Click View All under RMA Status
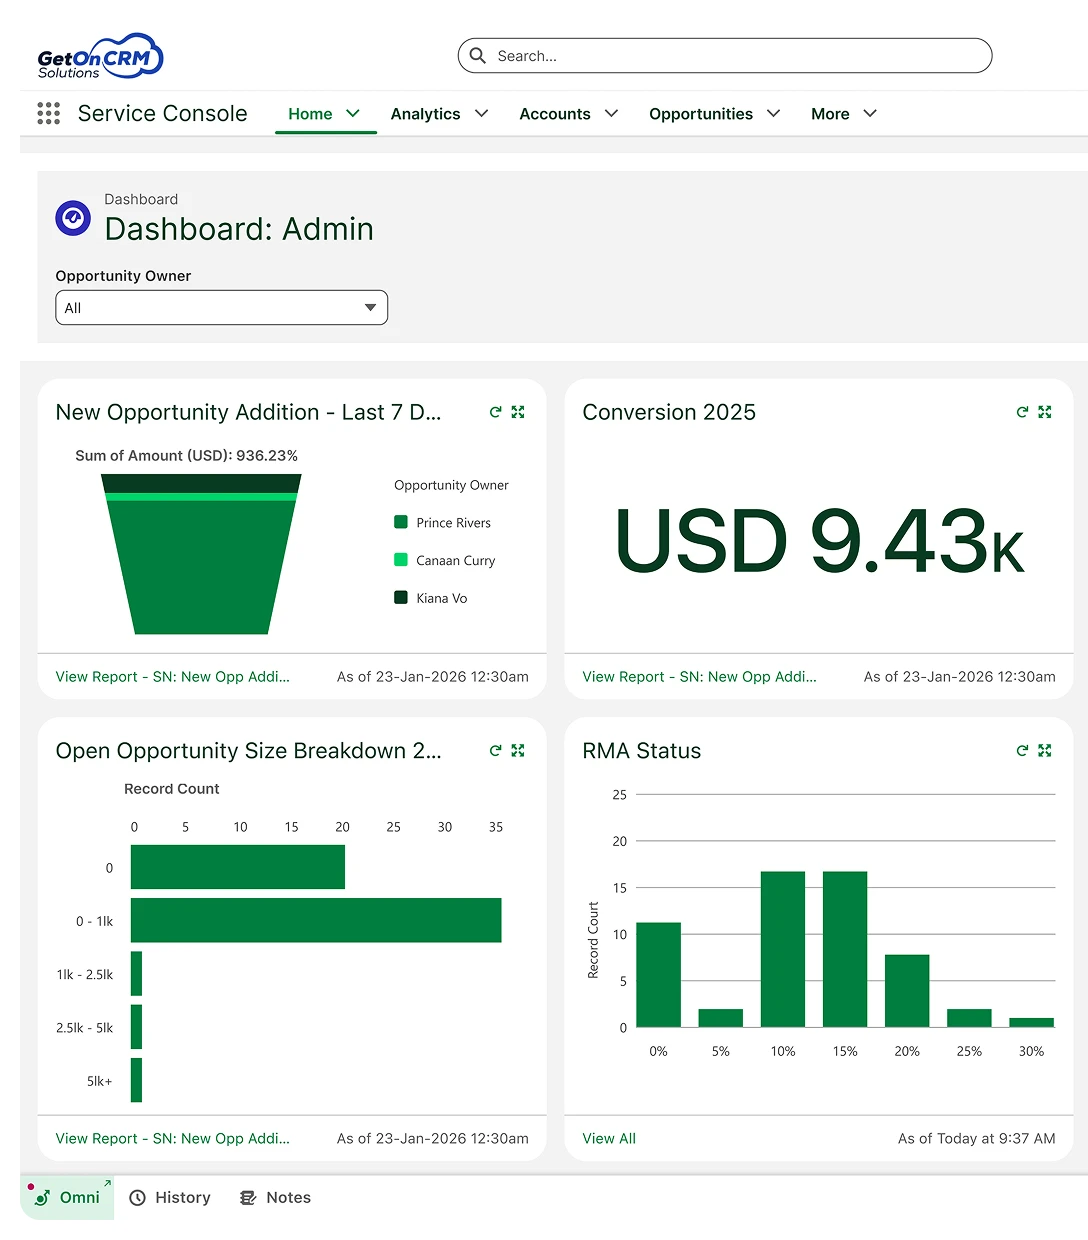The image size is (1088, 1240). click(609, 1138)
